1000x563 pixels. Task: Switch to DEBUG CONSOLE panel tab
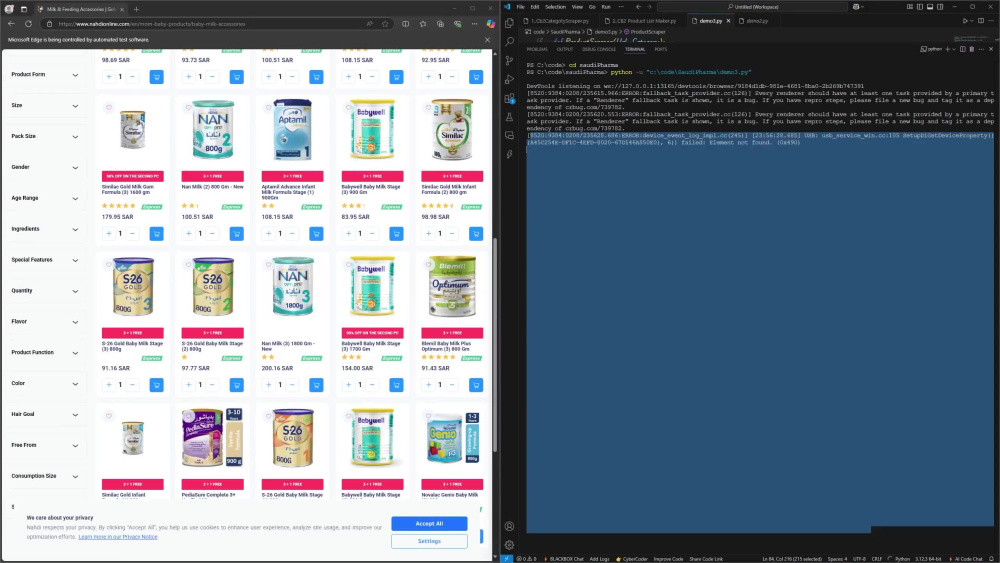pos(599,49)
